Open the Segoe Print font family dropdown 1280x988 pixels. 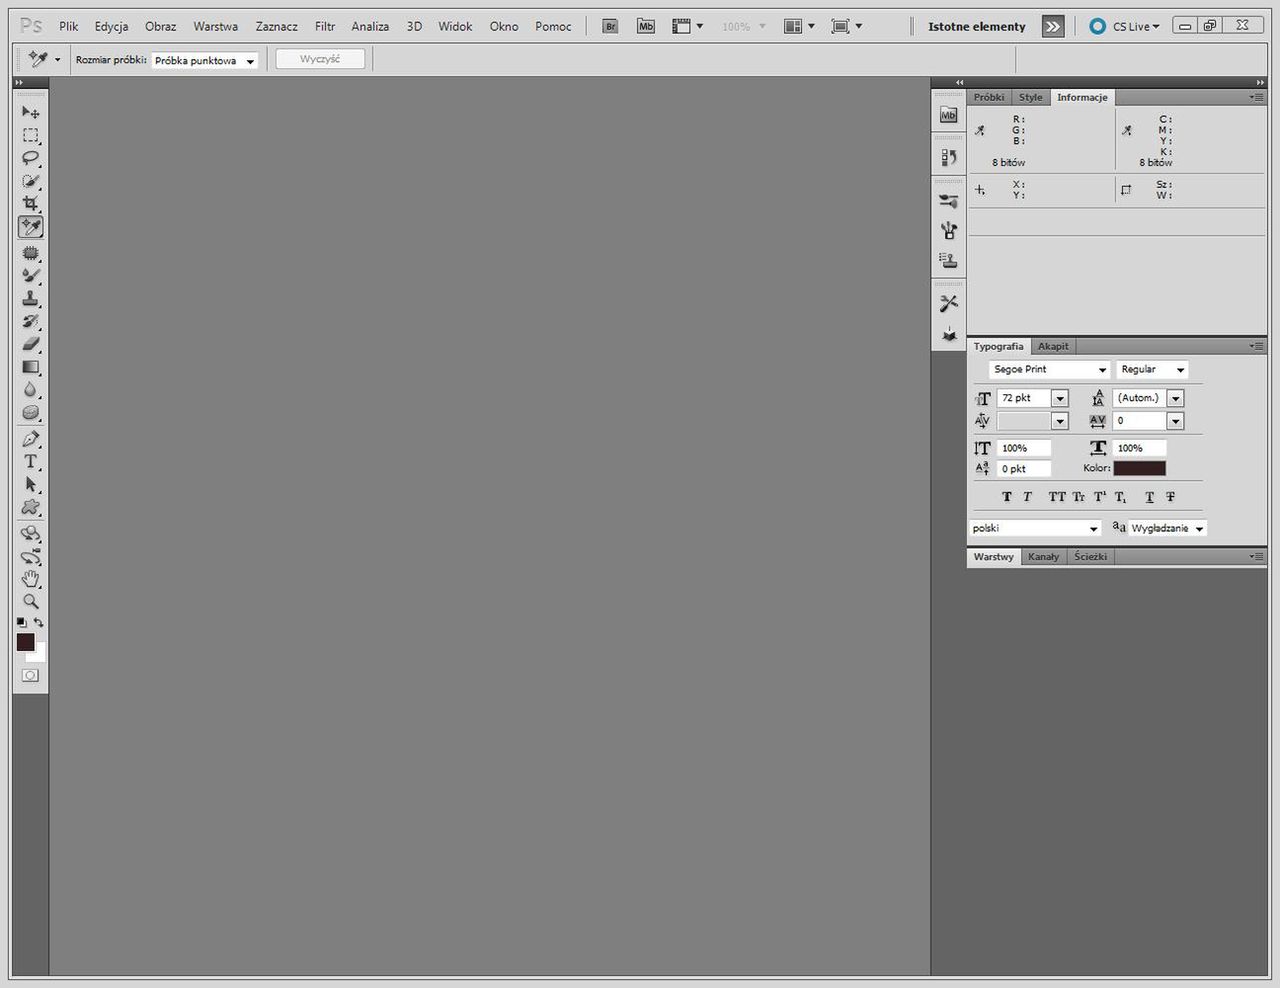pyautogui.click(x=1102, y=370)
